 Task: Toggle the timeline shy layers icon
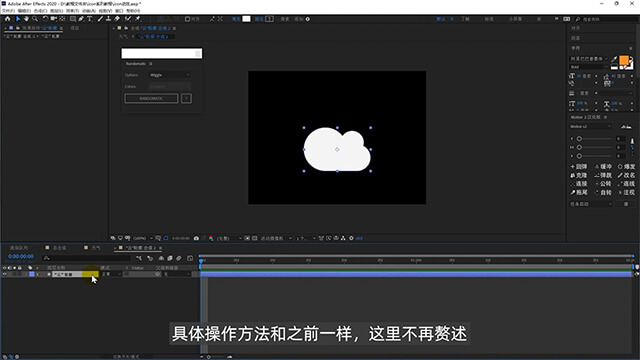pos(161,258)
